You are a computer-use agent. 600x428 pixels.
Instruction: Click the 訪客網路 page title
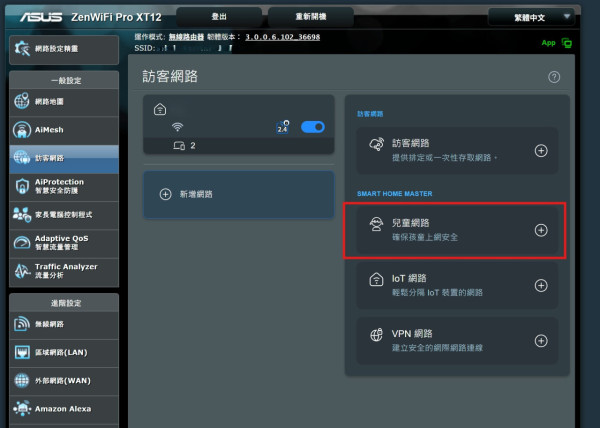(170, 76)
